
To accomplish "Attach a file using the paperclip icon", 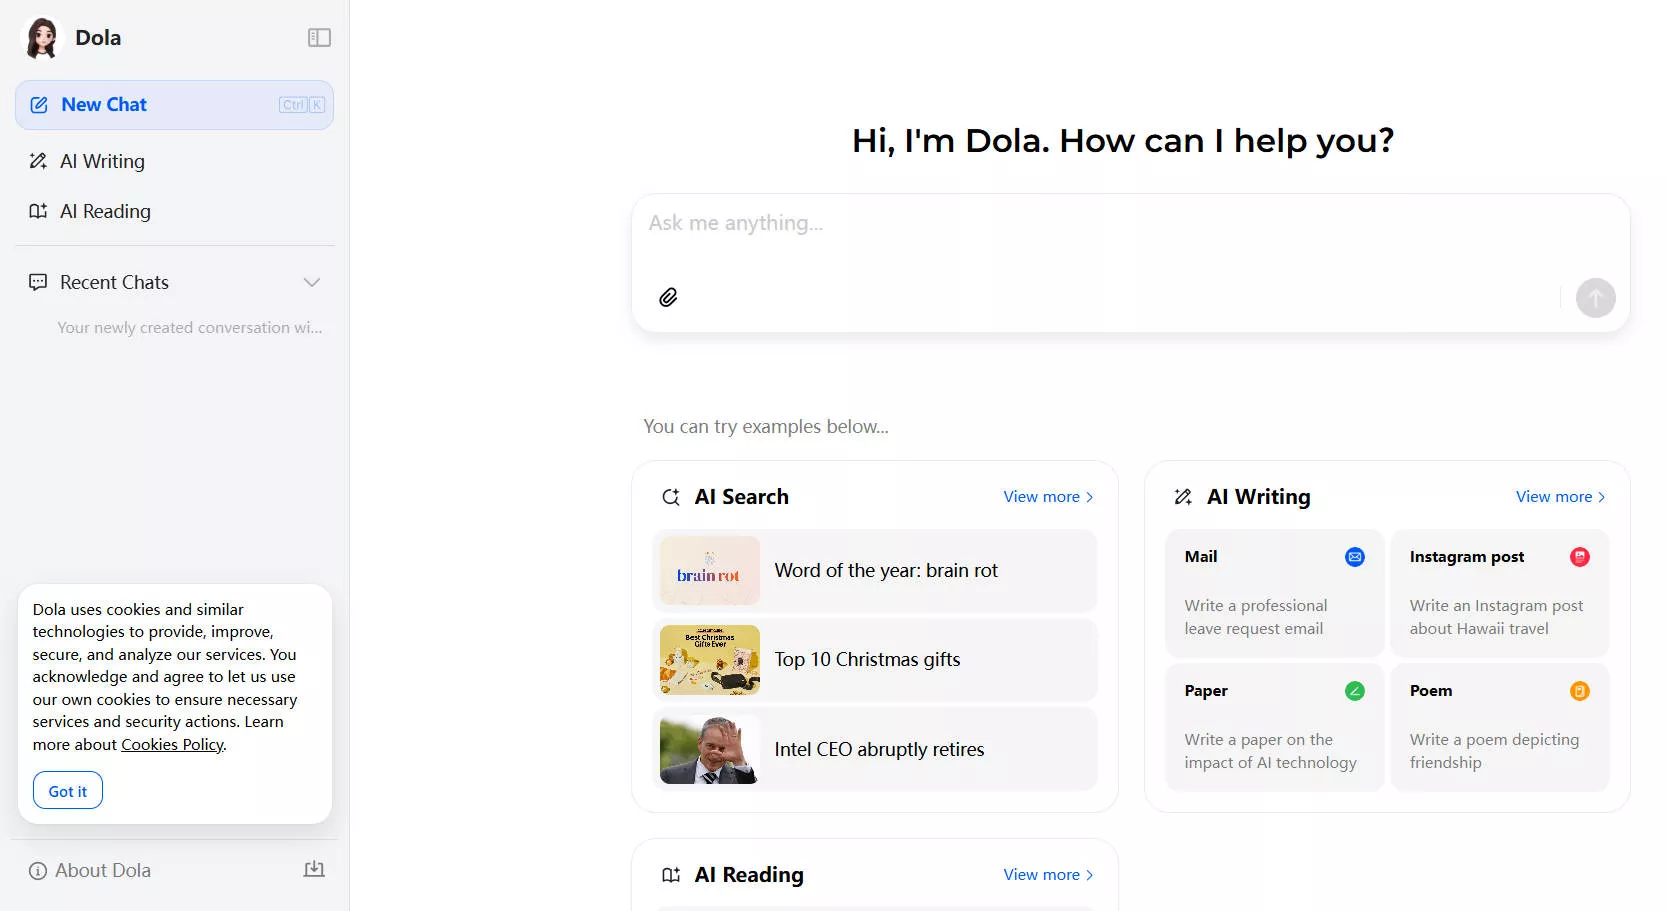I will [668, 297].
